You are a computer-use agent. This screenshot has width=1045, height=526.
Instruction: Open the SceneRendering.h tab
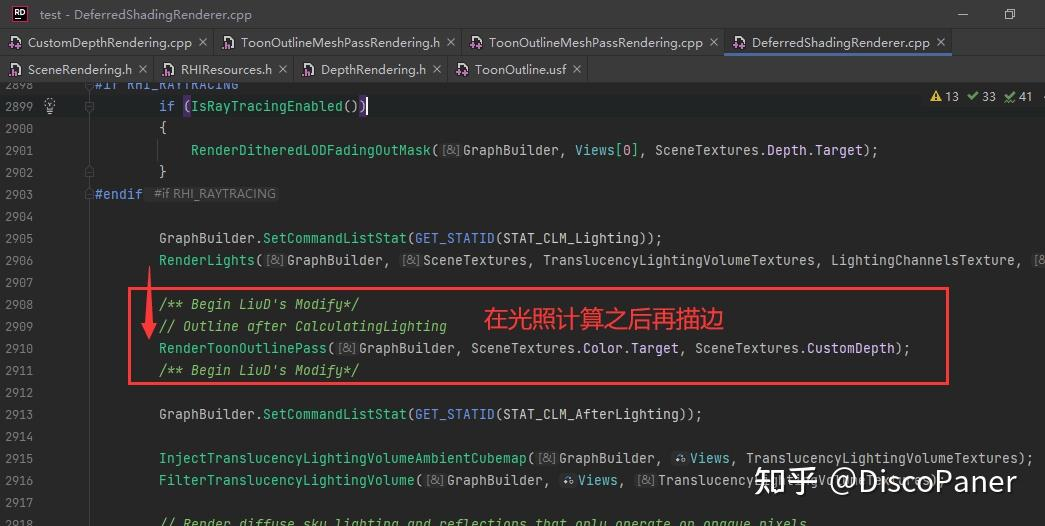pyautogui.click(x=79, y=69)
